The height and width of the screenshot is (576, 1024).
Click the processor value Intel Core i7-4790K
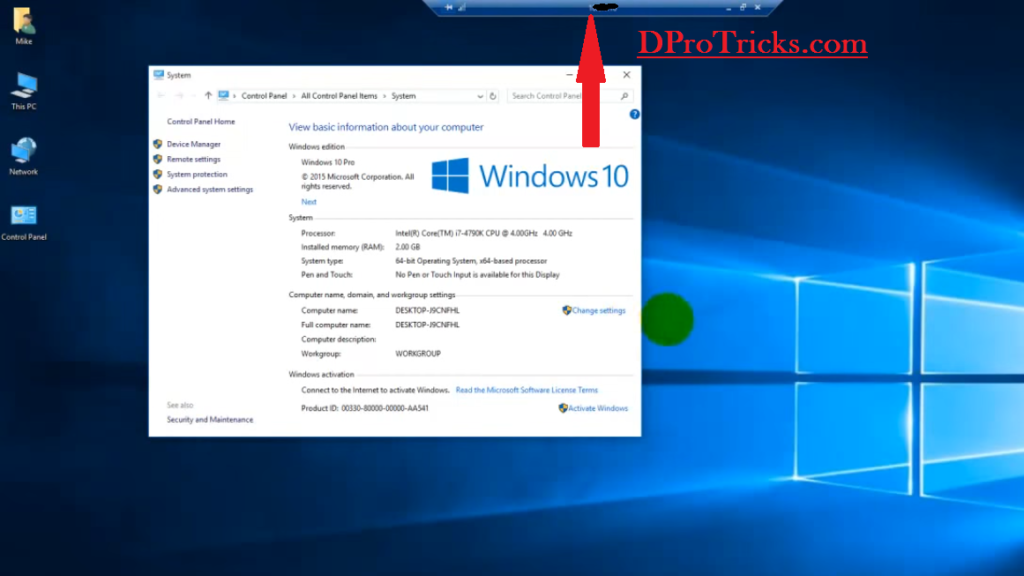pyautogui.click(x=483, y=233)
